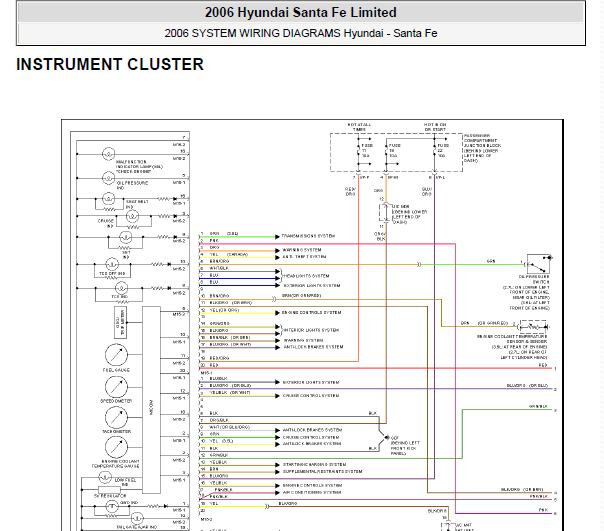Image resolution: width=604 pixels, height=531 pixels.
Task: Click the 'SPEEDOMETER' label
Action: [x=116, y=401]
